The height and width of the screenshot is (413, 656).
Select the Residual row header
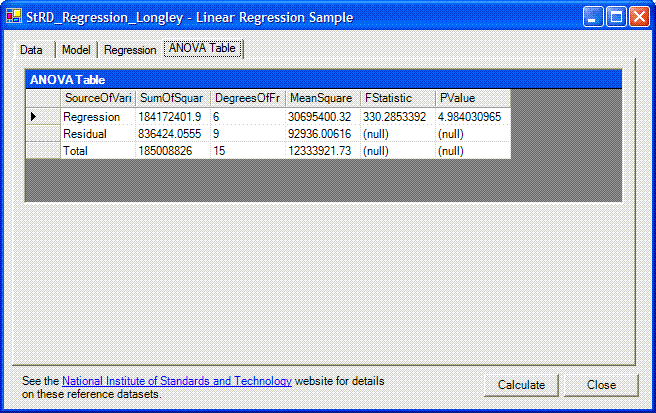[43, 133]
